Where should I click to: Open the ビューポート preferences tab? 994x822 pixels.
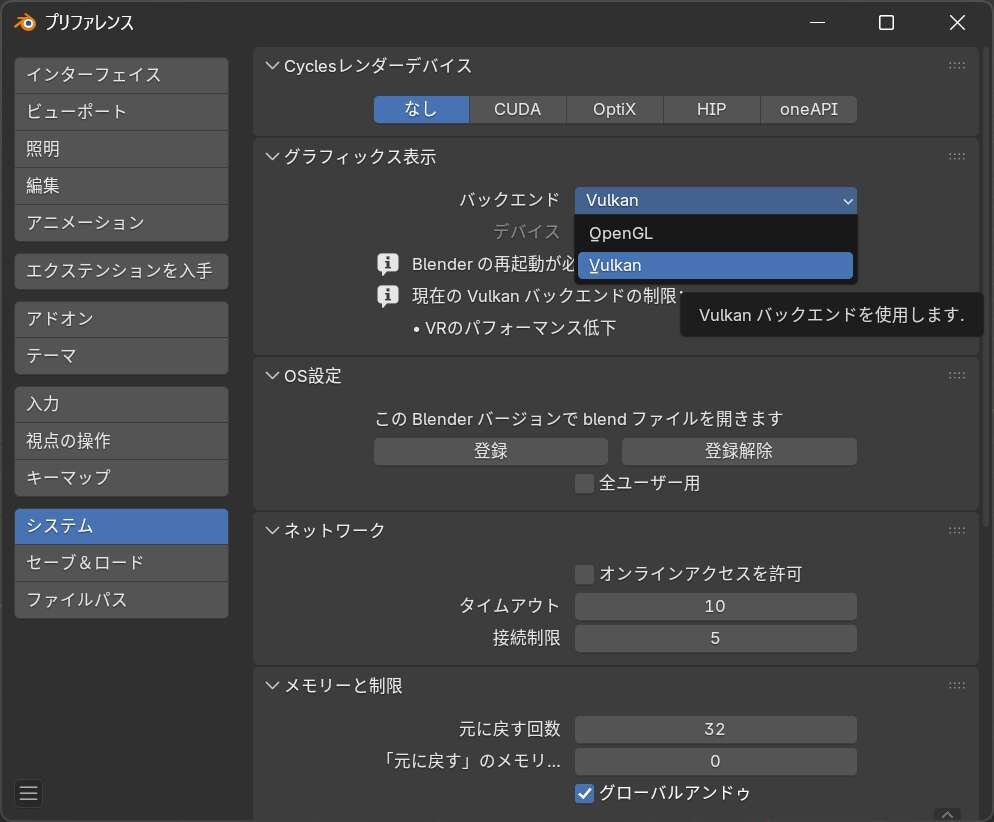tap(121, 112)
